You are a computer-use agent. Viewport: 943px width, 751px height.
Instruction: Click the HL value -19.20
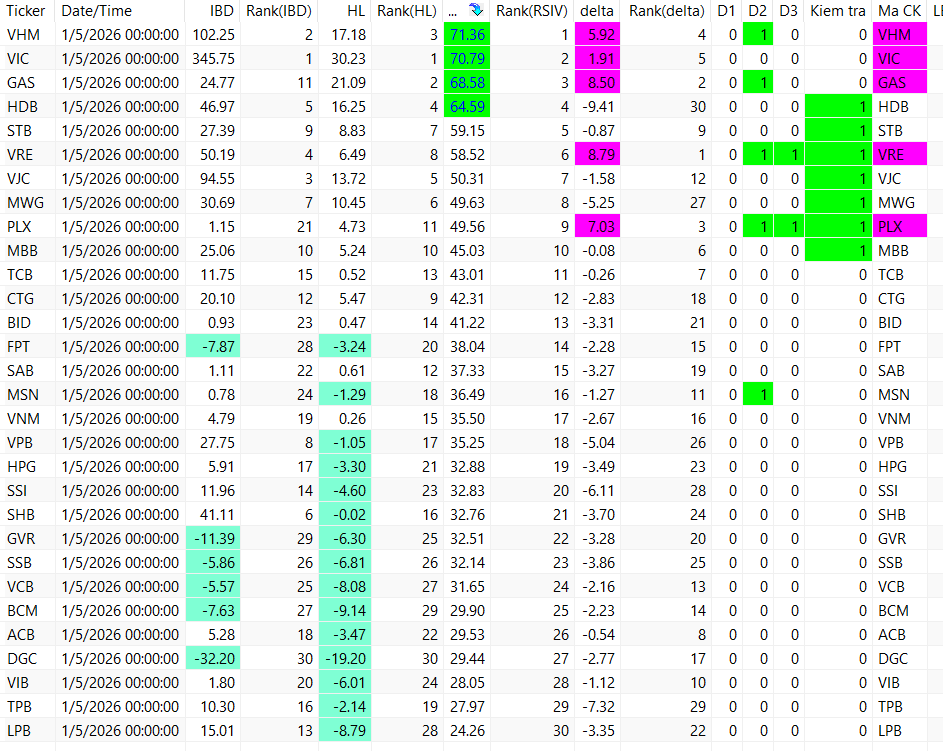[x=345, y=659]
